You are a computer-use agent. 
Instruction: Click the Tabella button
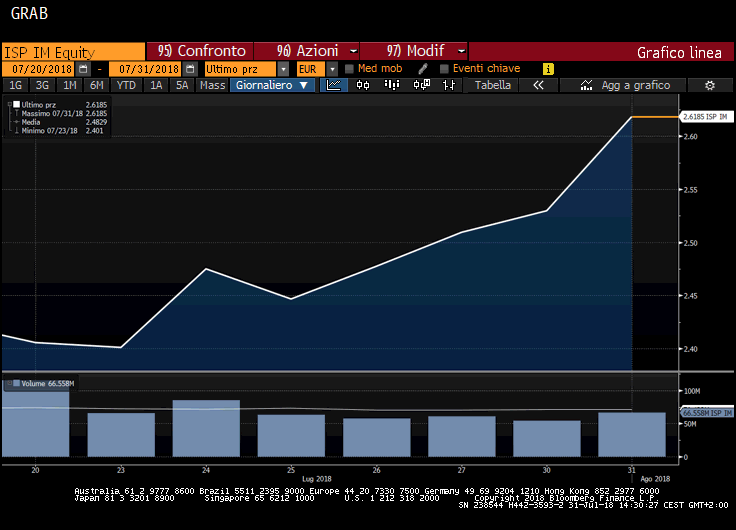tap(492, 86)
